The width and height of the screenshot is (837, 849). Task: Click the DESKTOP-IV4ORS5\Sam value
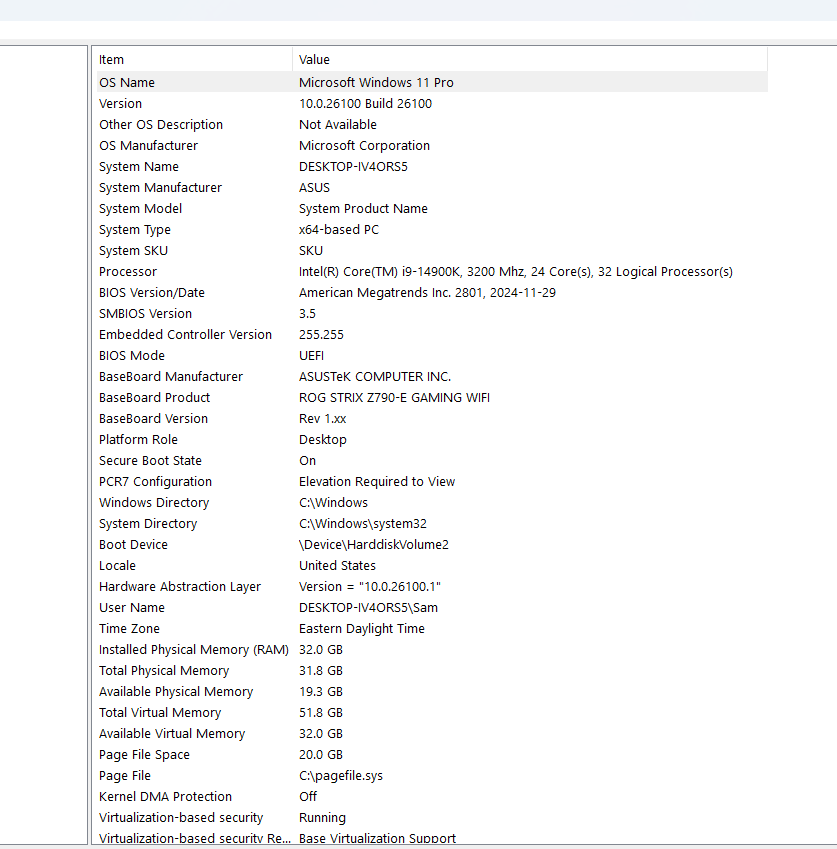(x=368, y=608)
